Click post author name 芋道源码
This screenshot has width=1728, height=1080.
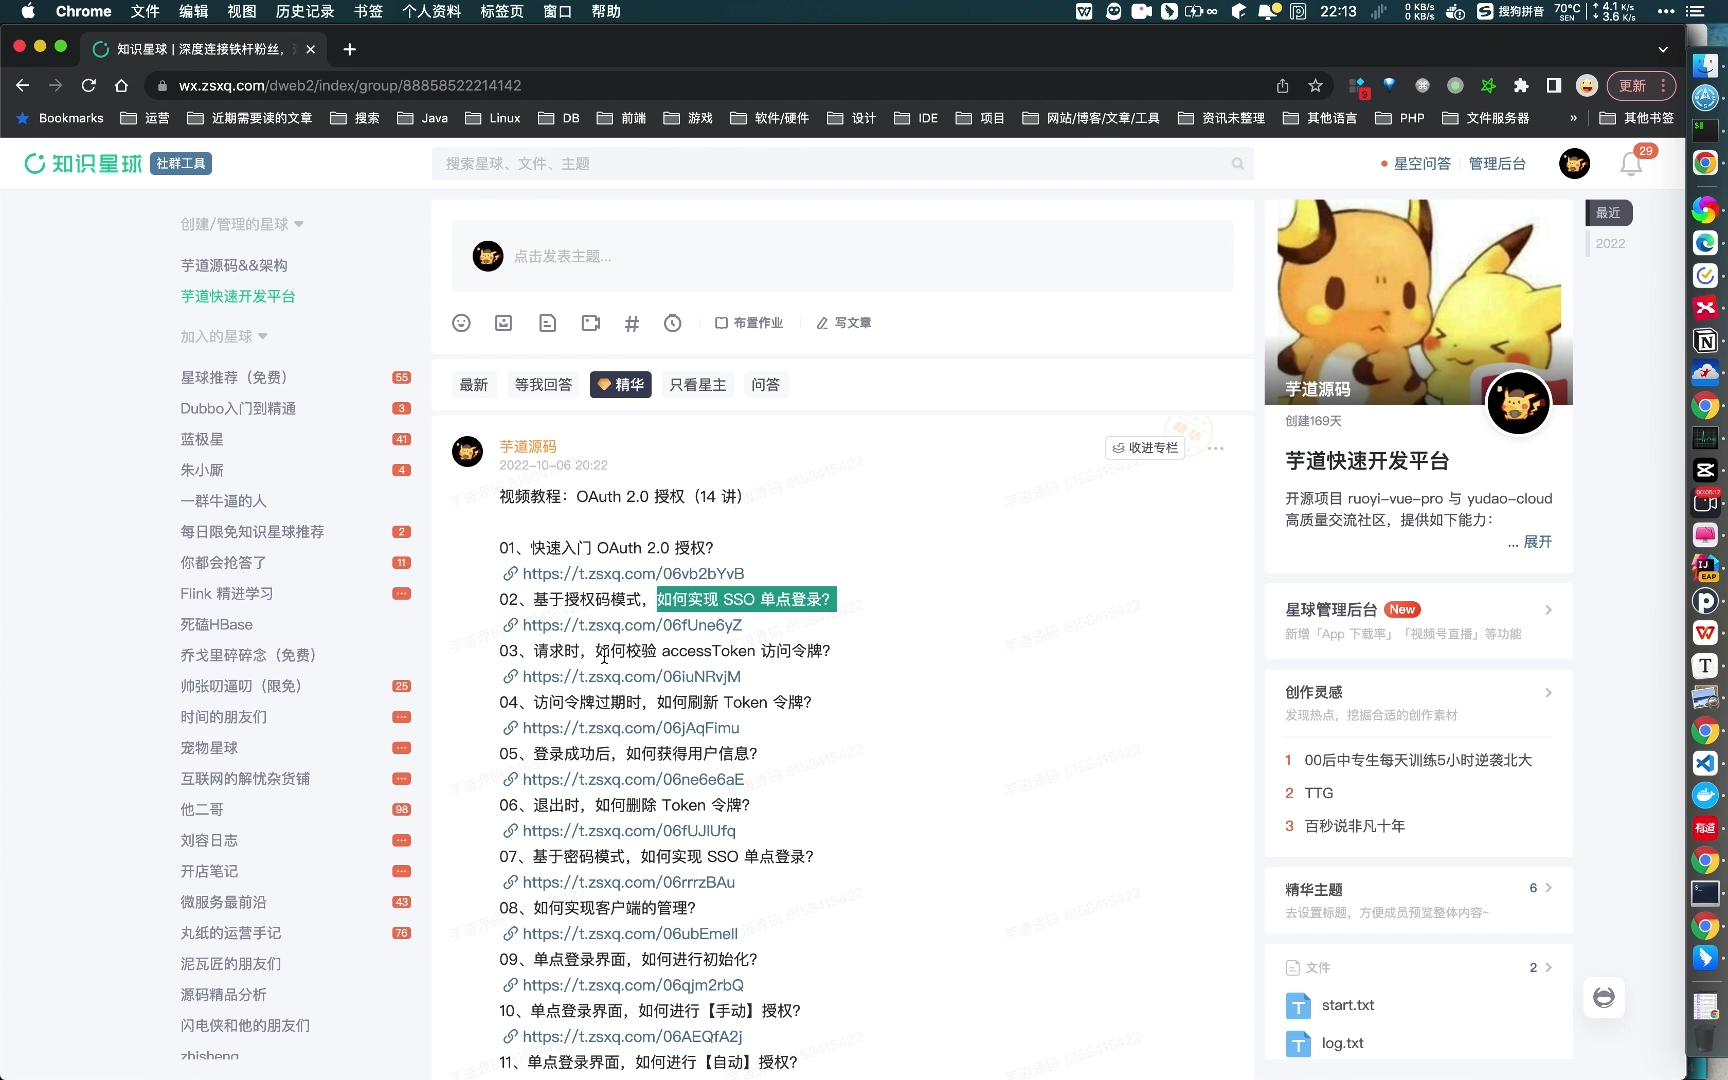click(528, 446)
